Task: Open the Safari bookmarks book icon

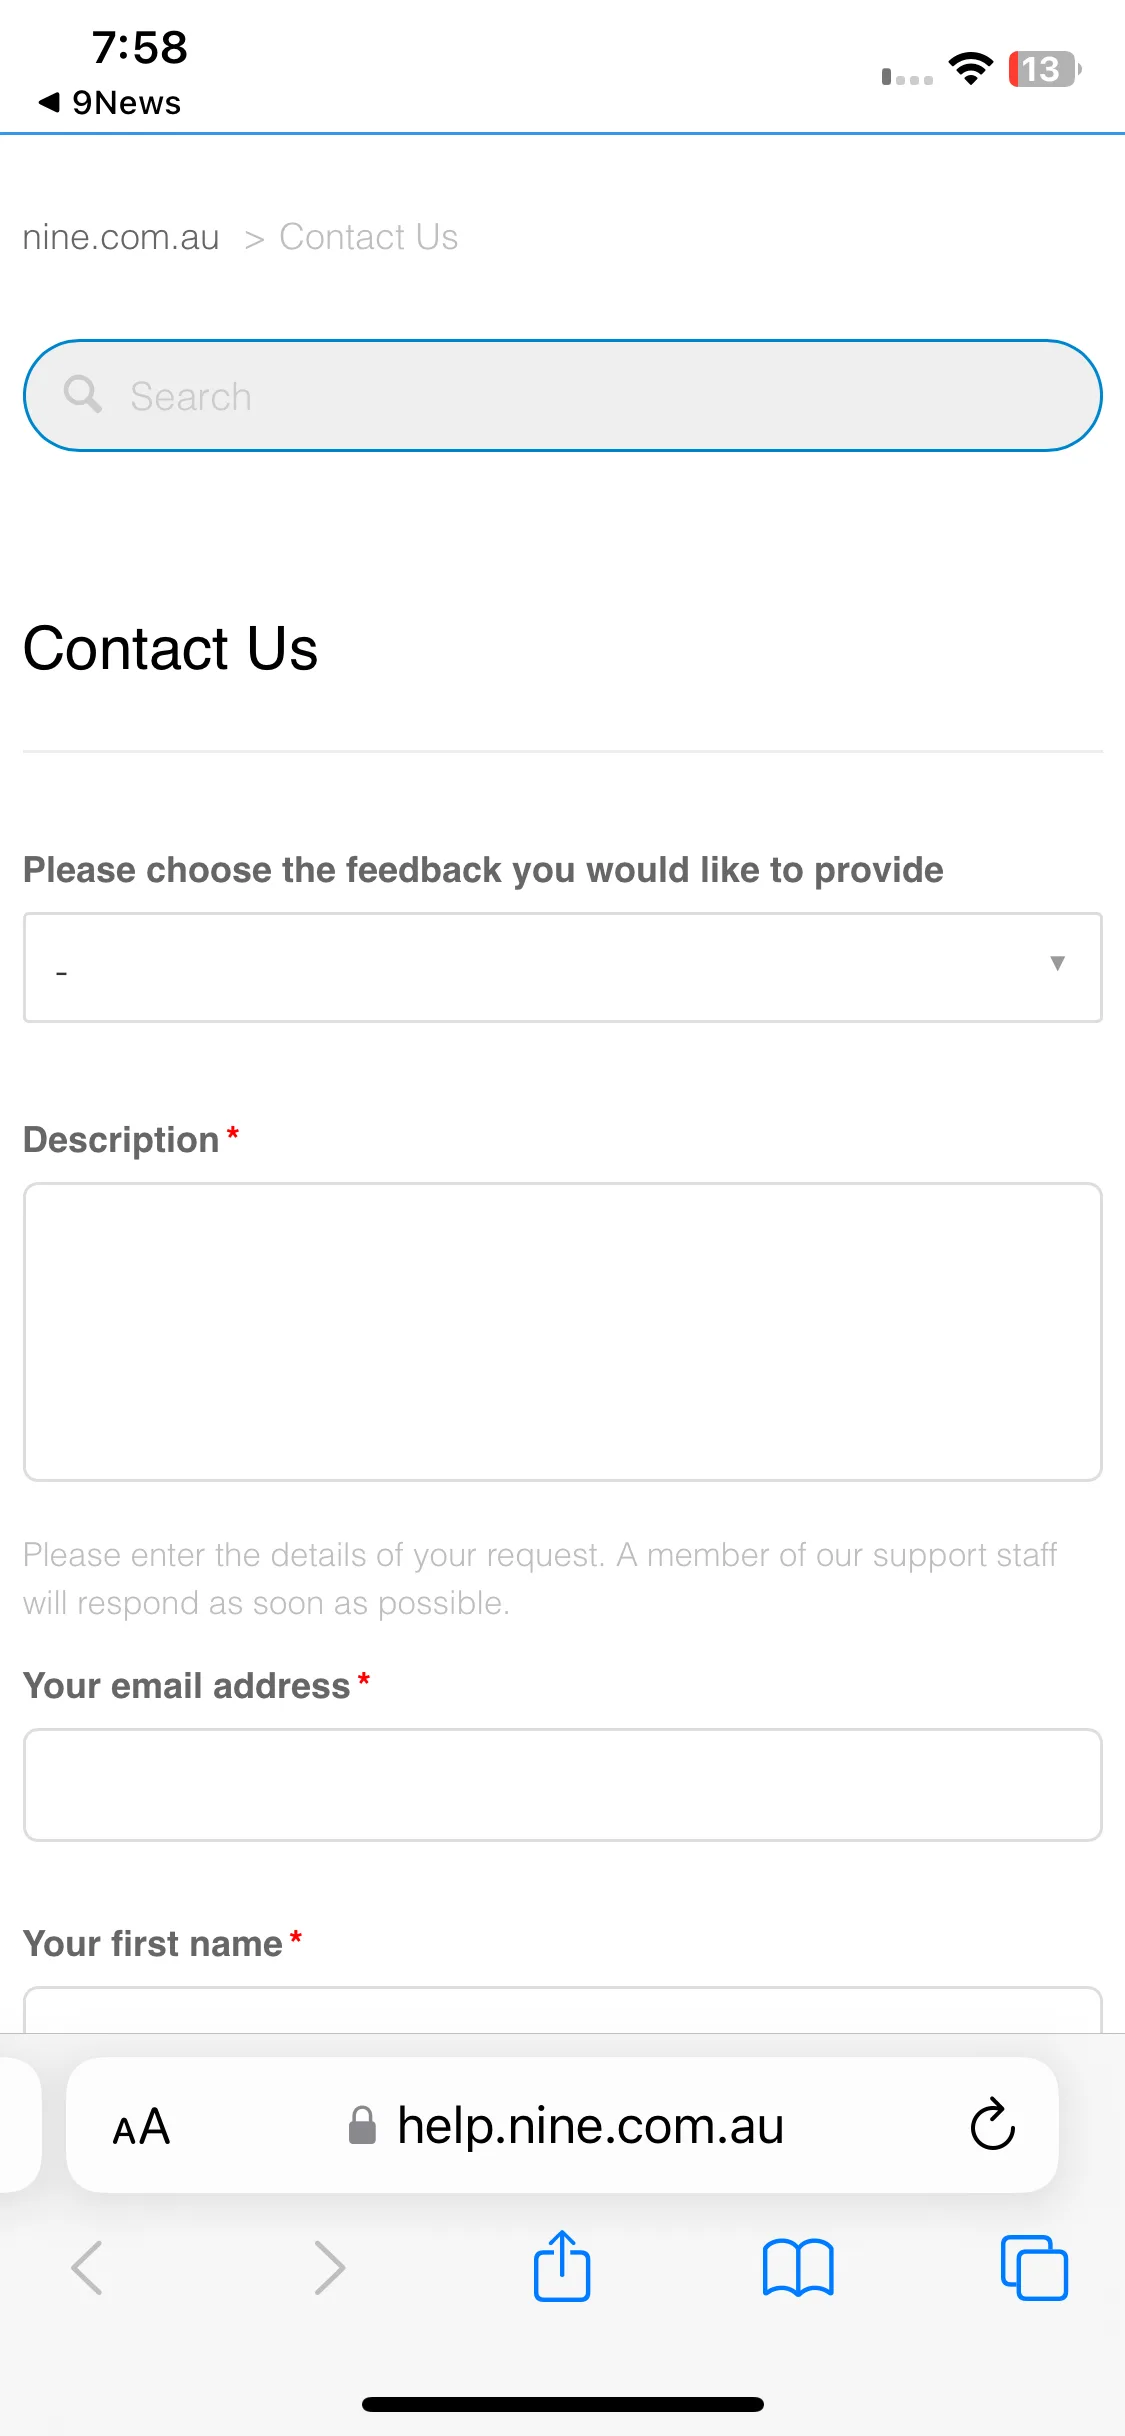Action: (x=798, y=2268)
